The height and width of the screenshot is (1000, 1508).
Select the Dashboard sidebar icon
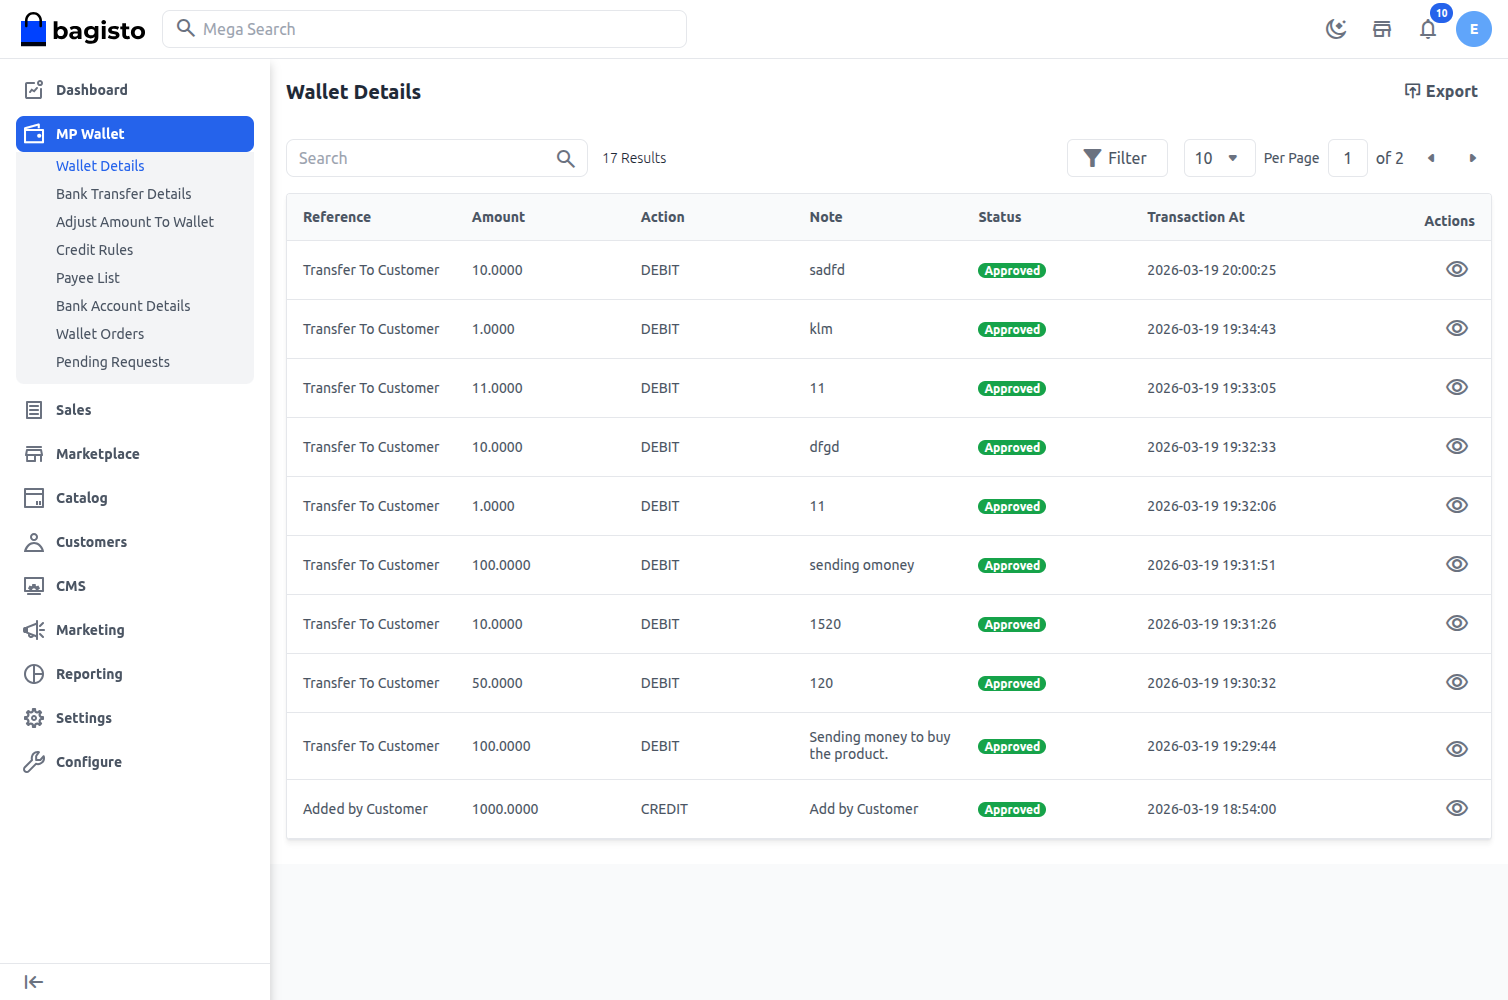click(33, 89)
